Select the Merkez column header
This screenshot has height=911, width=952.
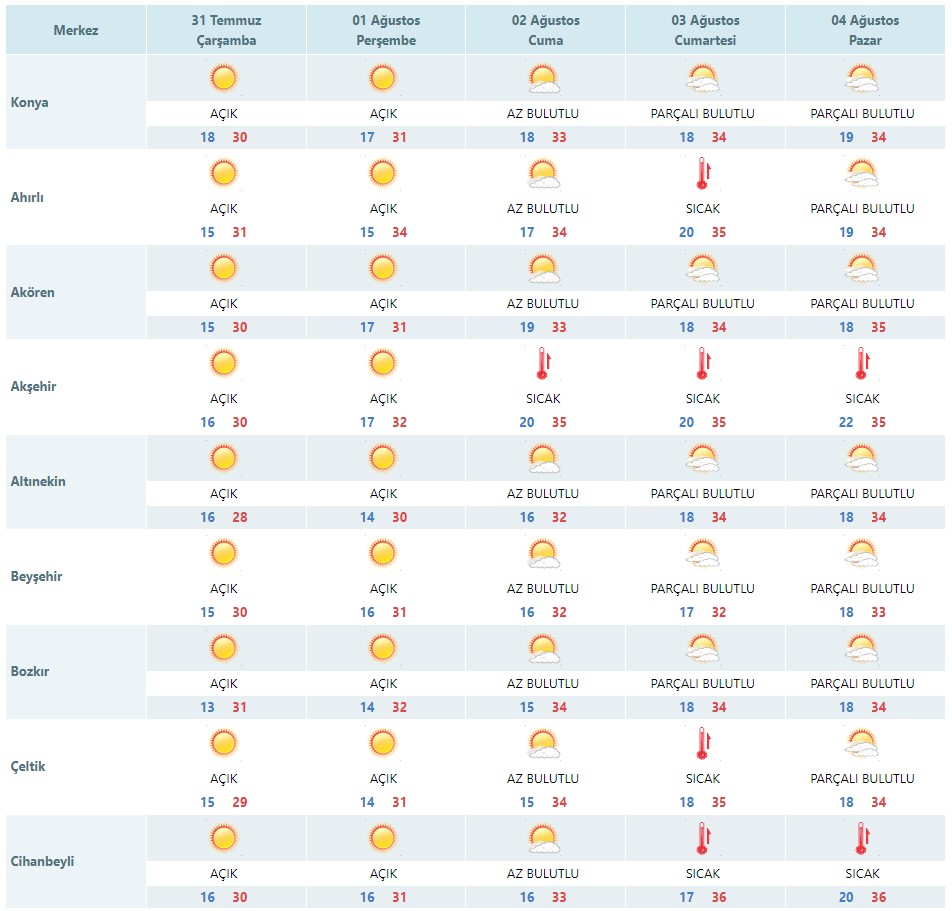[x=76, y=30]
